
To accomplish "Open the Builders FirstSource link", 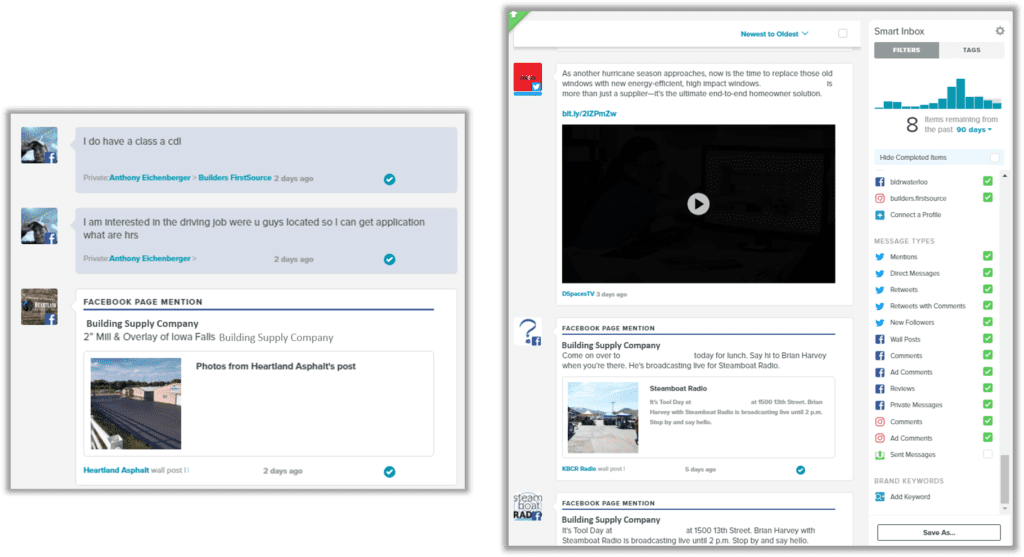I will [234, 178].
